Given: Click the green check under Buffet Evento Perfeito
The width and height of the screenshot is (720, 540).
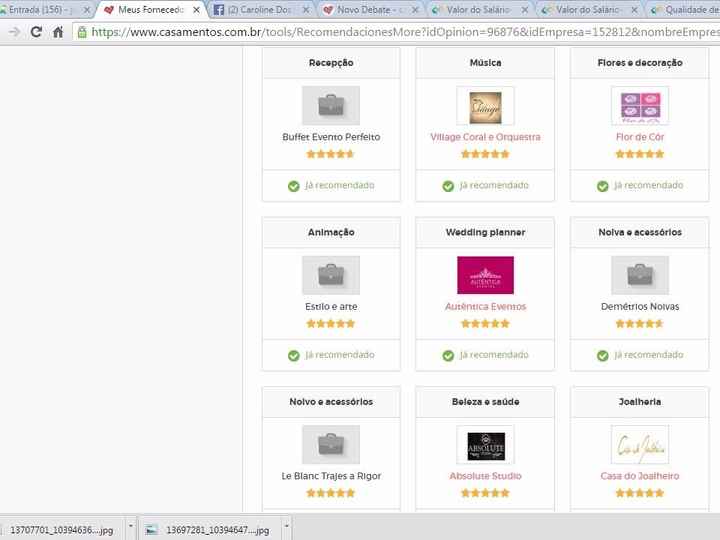Looking at the screenshot, I should (x=293, y=186).
